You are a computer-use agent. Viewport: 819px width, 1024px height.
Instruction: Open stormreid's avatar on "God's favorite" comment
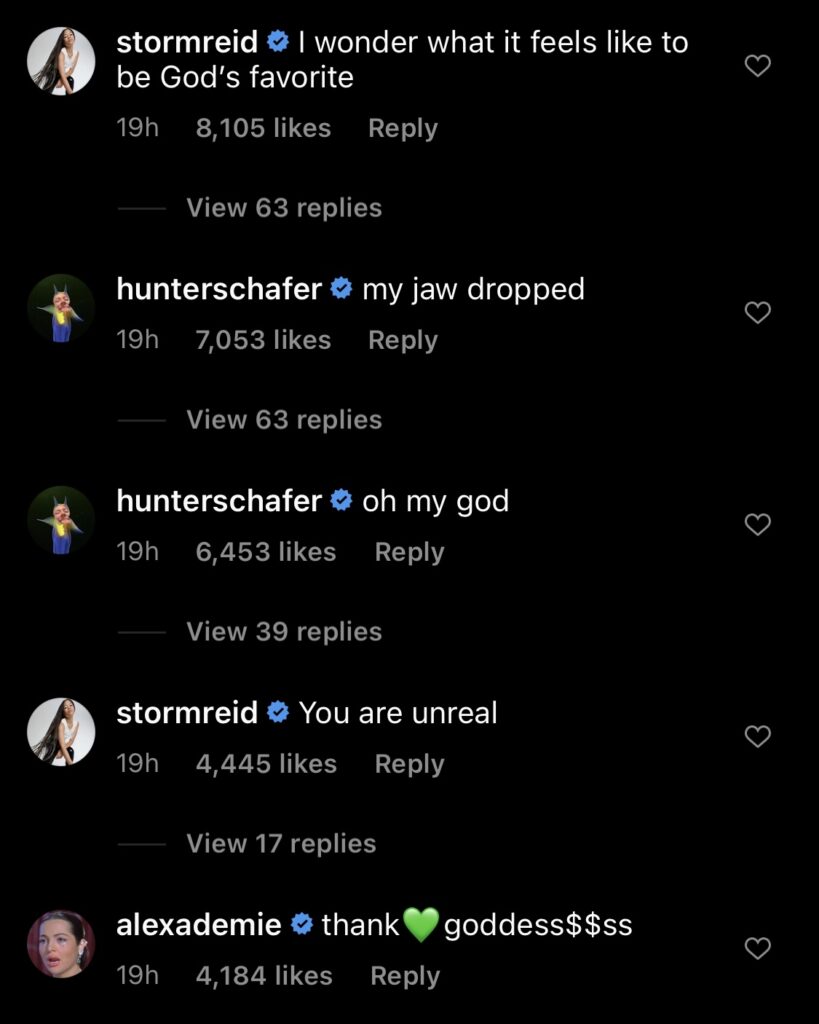(61, 60)
